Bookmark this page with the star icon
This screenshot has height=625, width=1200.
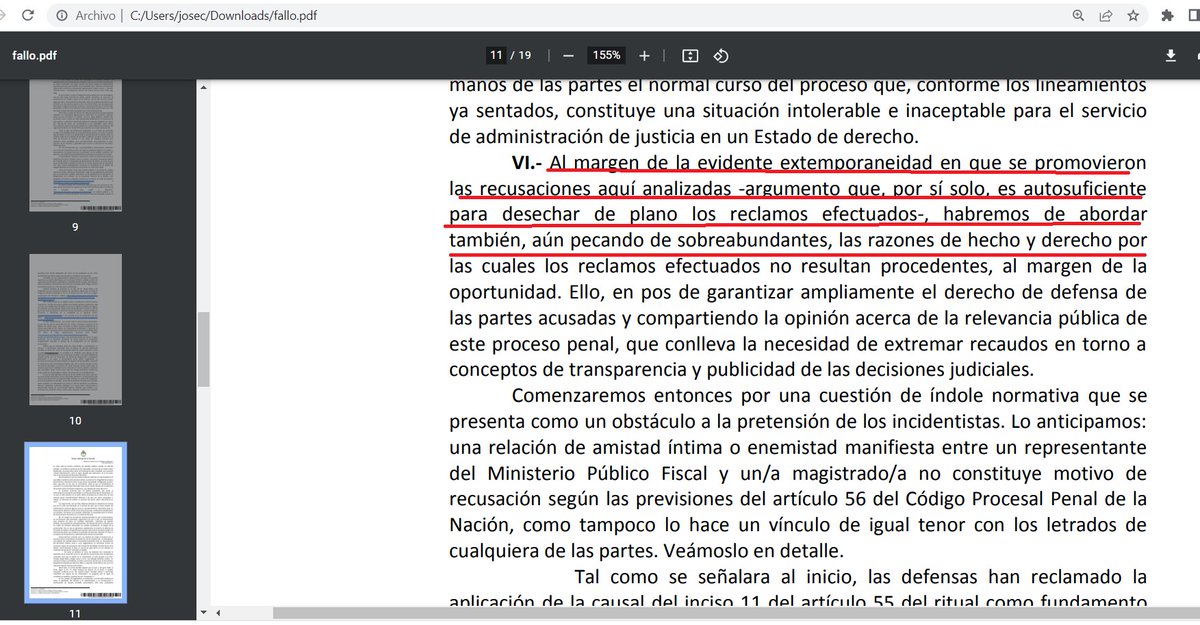point(1133,16)
